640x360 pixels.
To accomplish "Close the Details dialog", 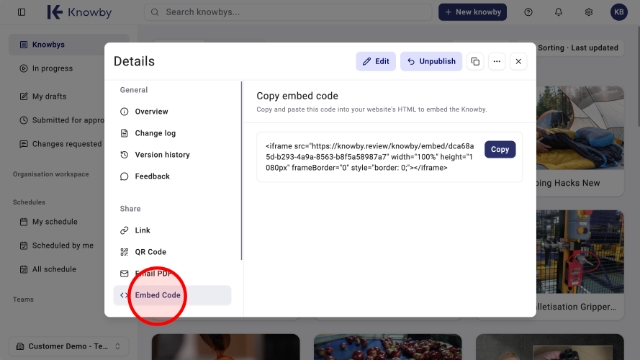I will 518,61.
